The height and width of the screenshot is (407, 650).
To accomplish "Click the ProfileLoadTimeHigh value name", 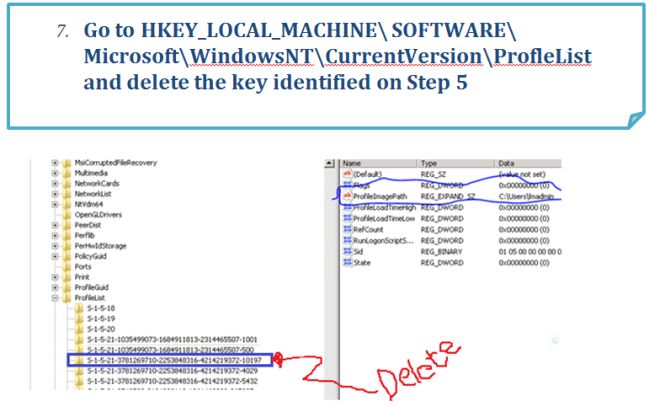I will 384,207.
